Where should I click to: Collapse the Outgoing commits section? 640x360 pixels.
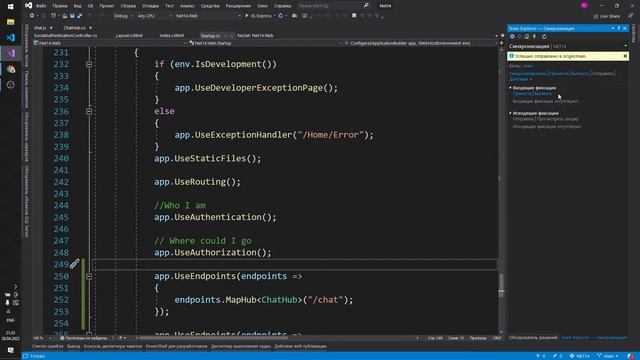510,113
